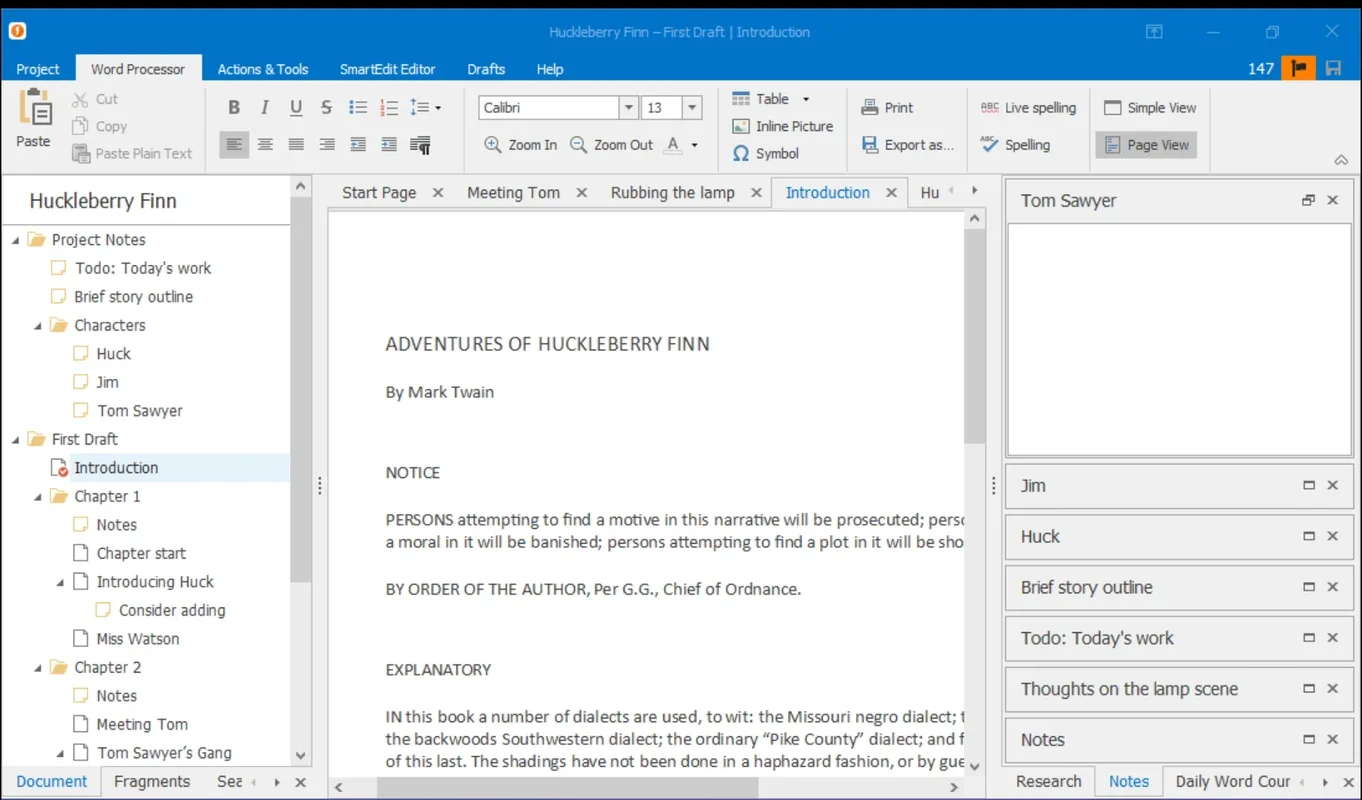Toggle Italic formatting

[x=265, y=107]
